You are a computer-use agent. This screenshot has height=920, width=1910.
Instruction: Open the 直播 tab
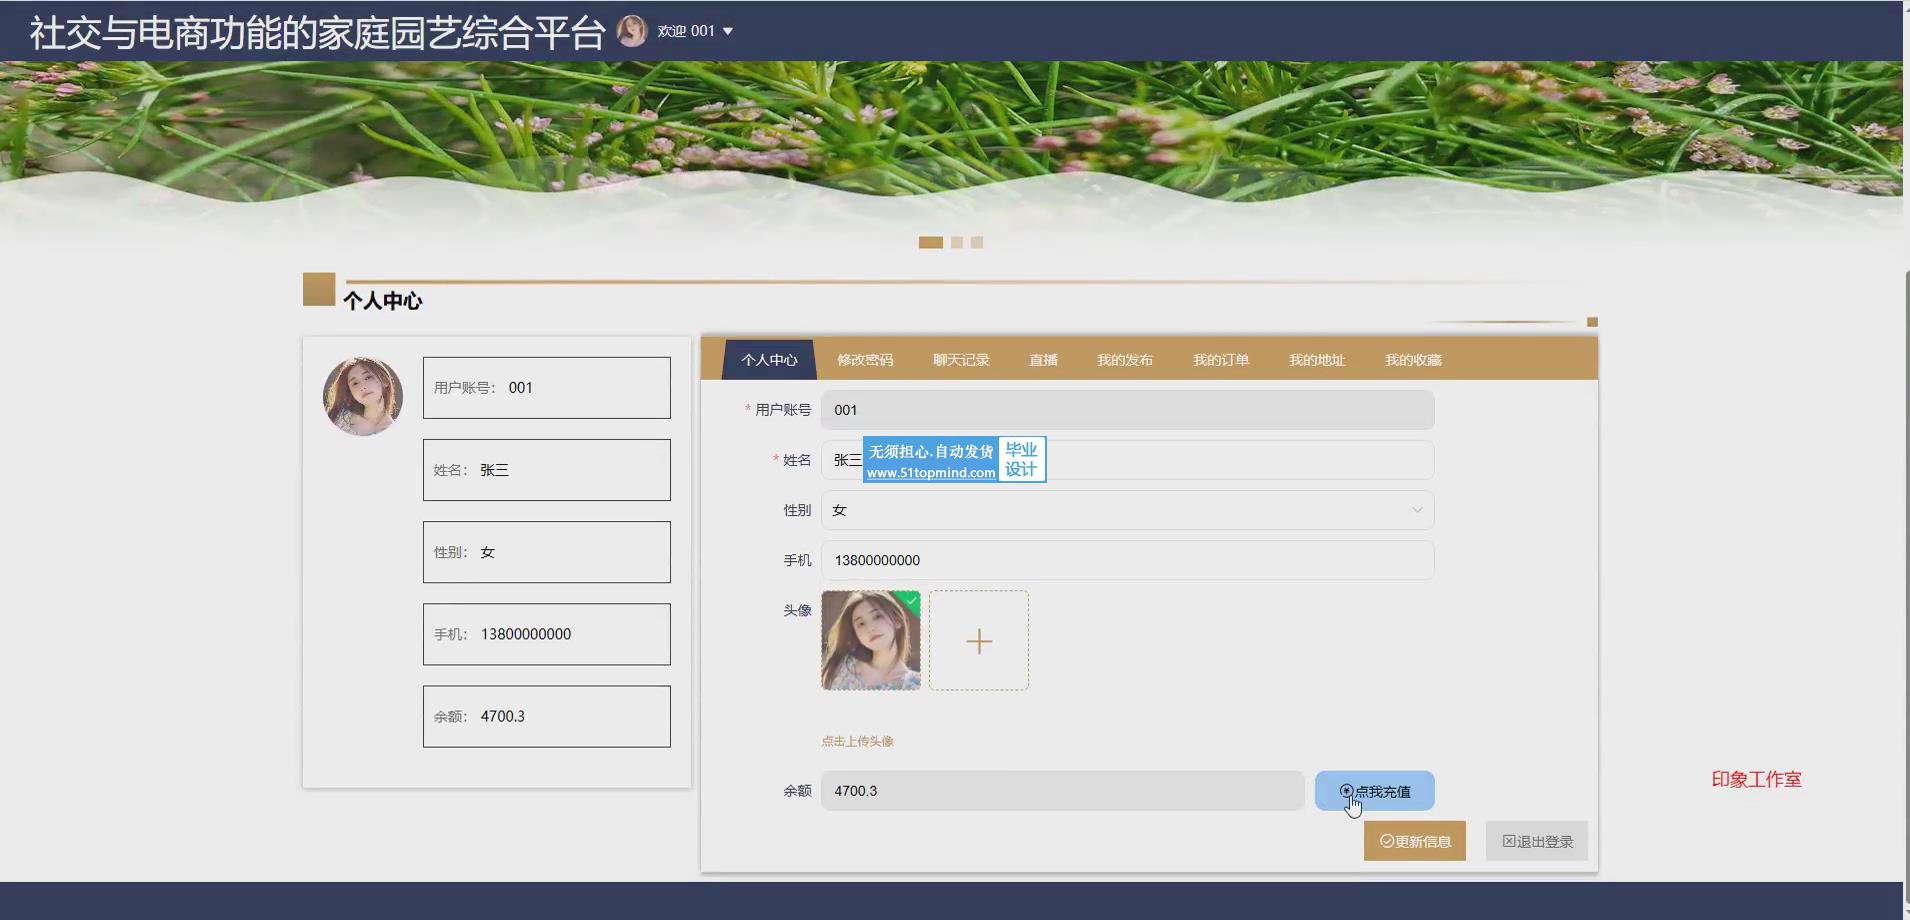pyautogui.click(x=1043, y=360)
